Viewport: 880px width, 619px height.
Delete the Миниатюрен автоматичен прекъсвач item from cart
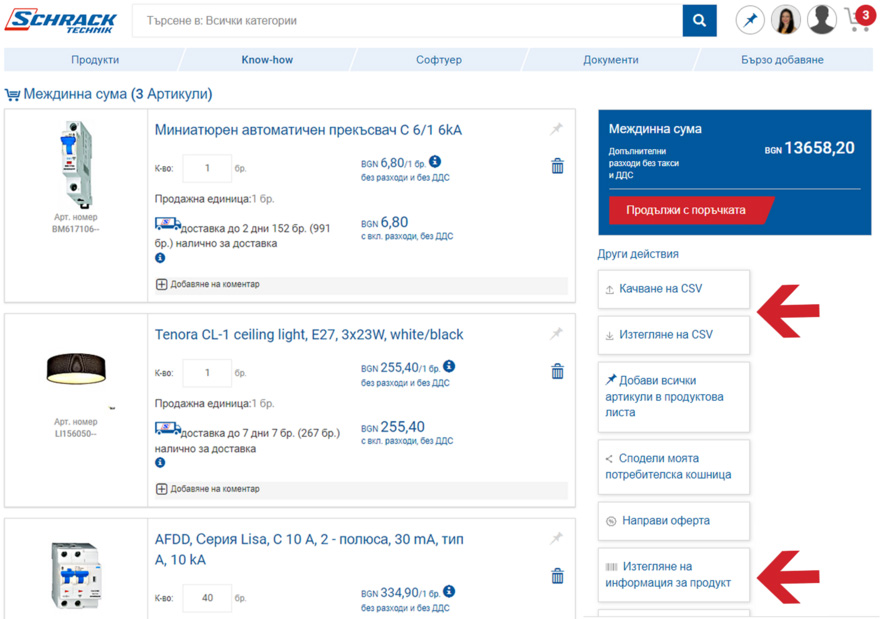(x=557, y=166)
